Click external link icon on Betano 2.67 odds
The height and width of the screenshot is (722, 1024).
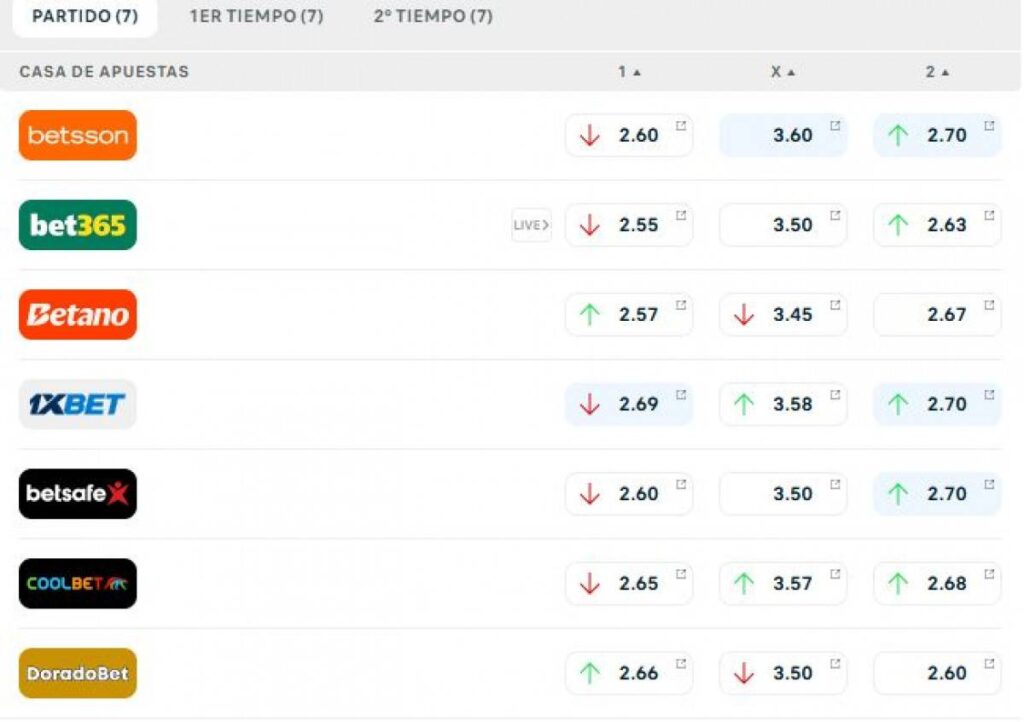tap(989, 305)
